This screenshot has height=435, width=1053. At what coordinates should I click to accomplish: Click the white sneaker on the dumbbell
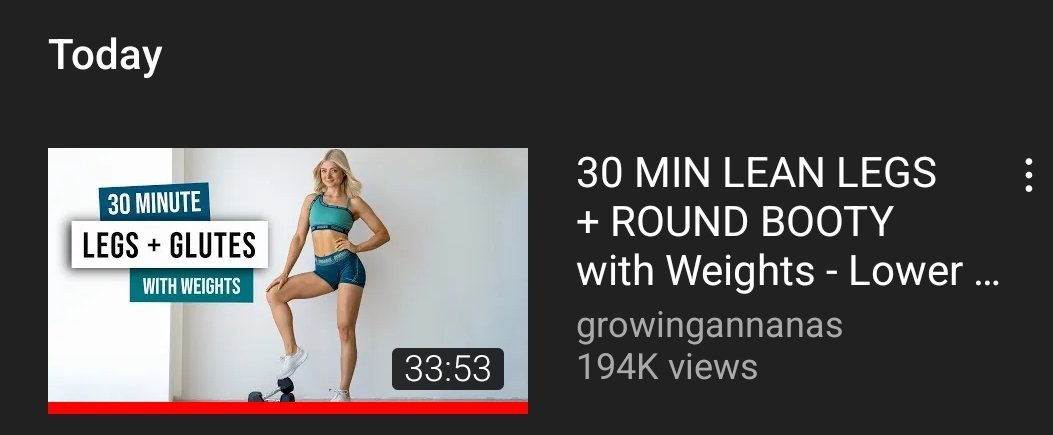pyautogui.click(x=293, y=362)
